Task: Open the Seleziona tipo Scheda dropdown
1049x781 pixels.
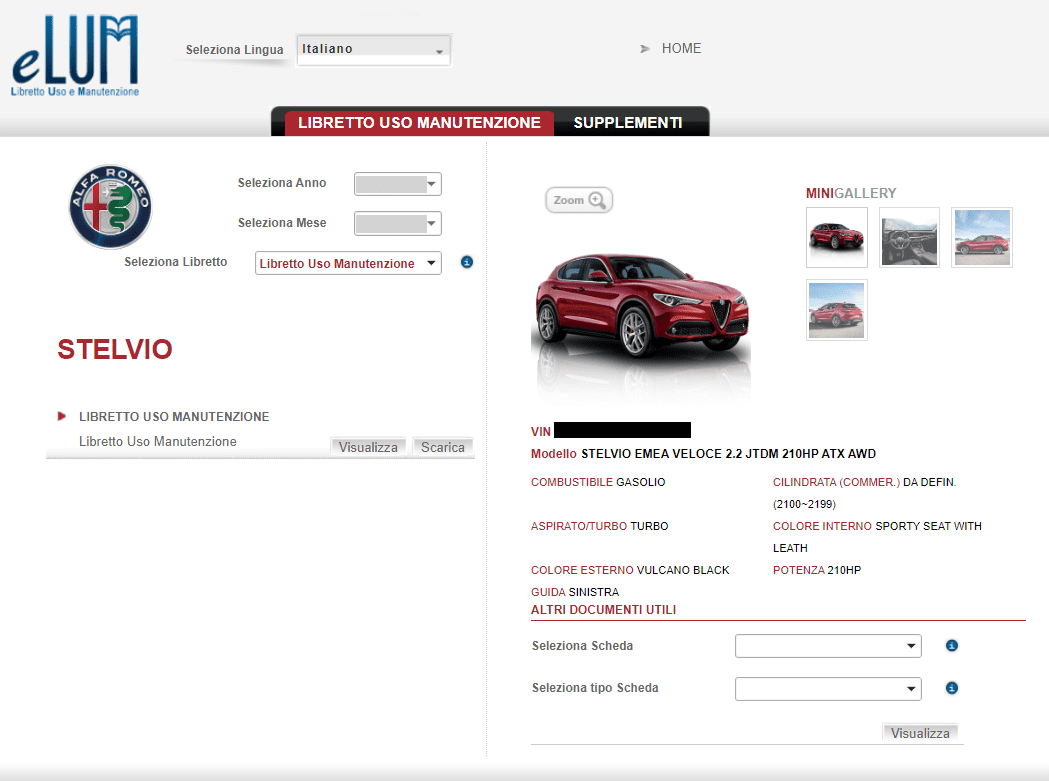Action: tap(828, 689)
